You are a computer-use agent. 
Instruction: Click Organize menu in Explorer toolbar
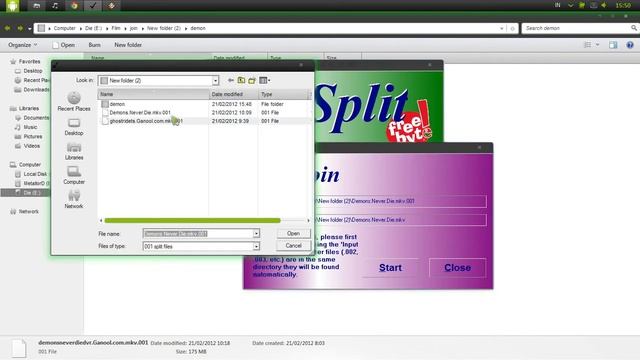pyautogui.click(x=22, y=45)
